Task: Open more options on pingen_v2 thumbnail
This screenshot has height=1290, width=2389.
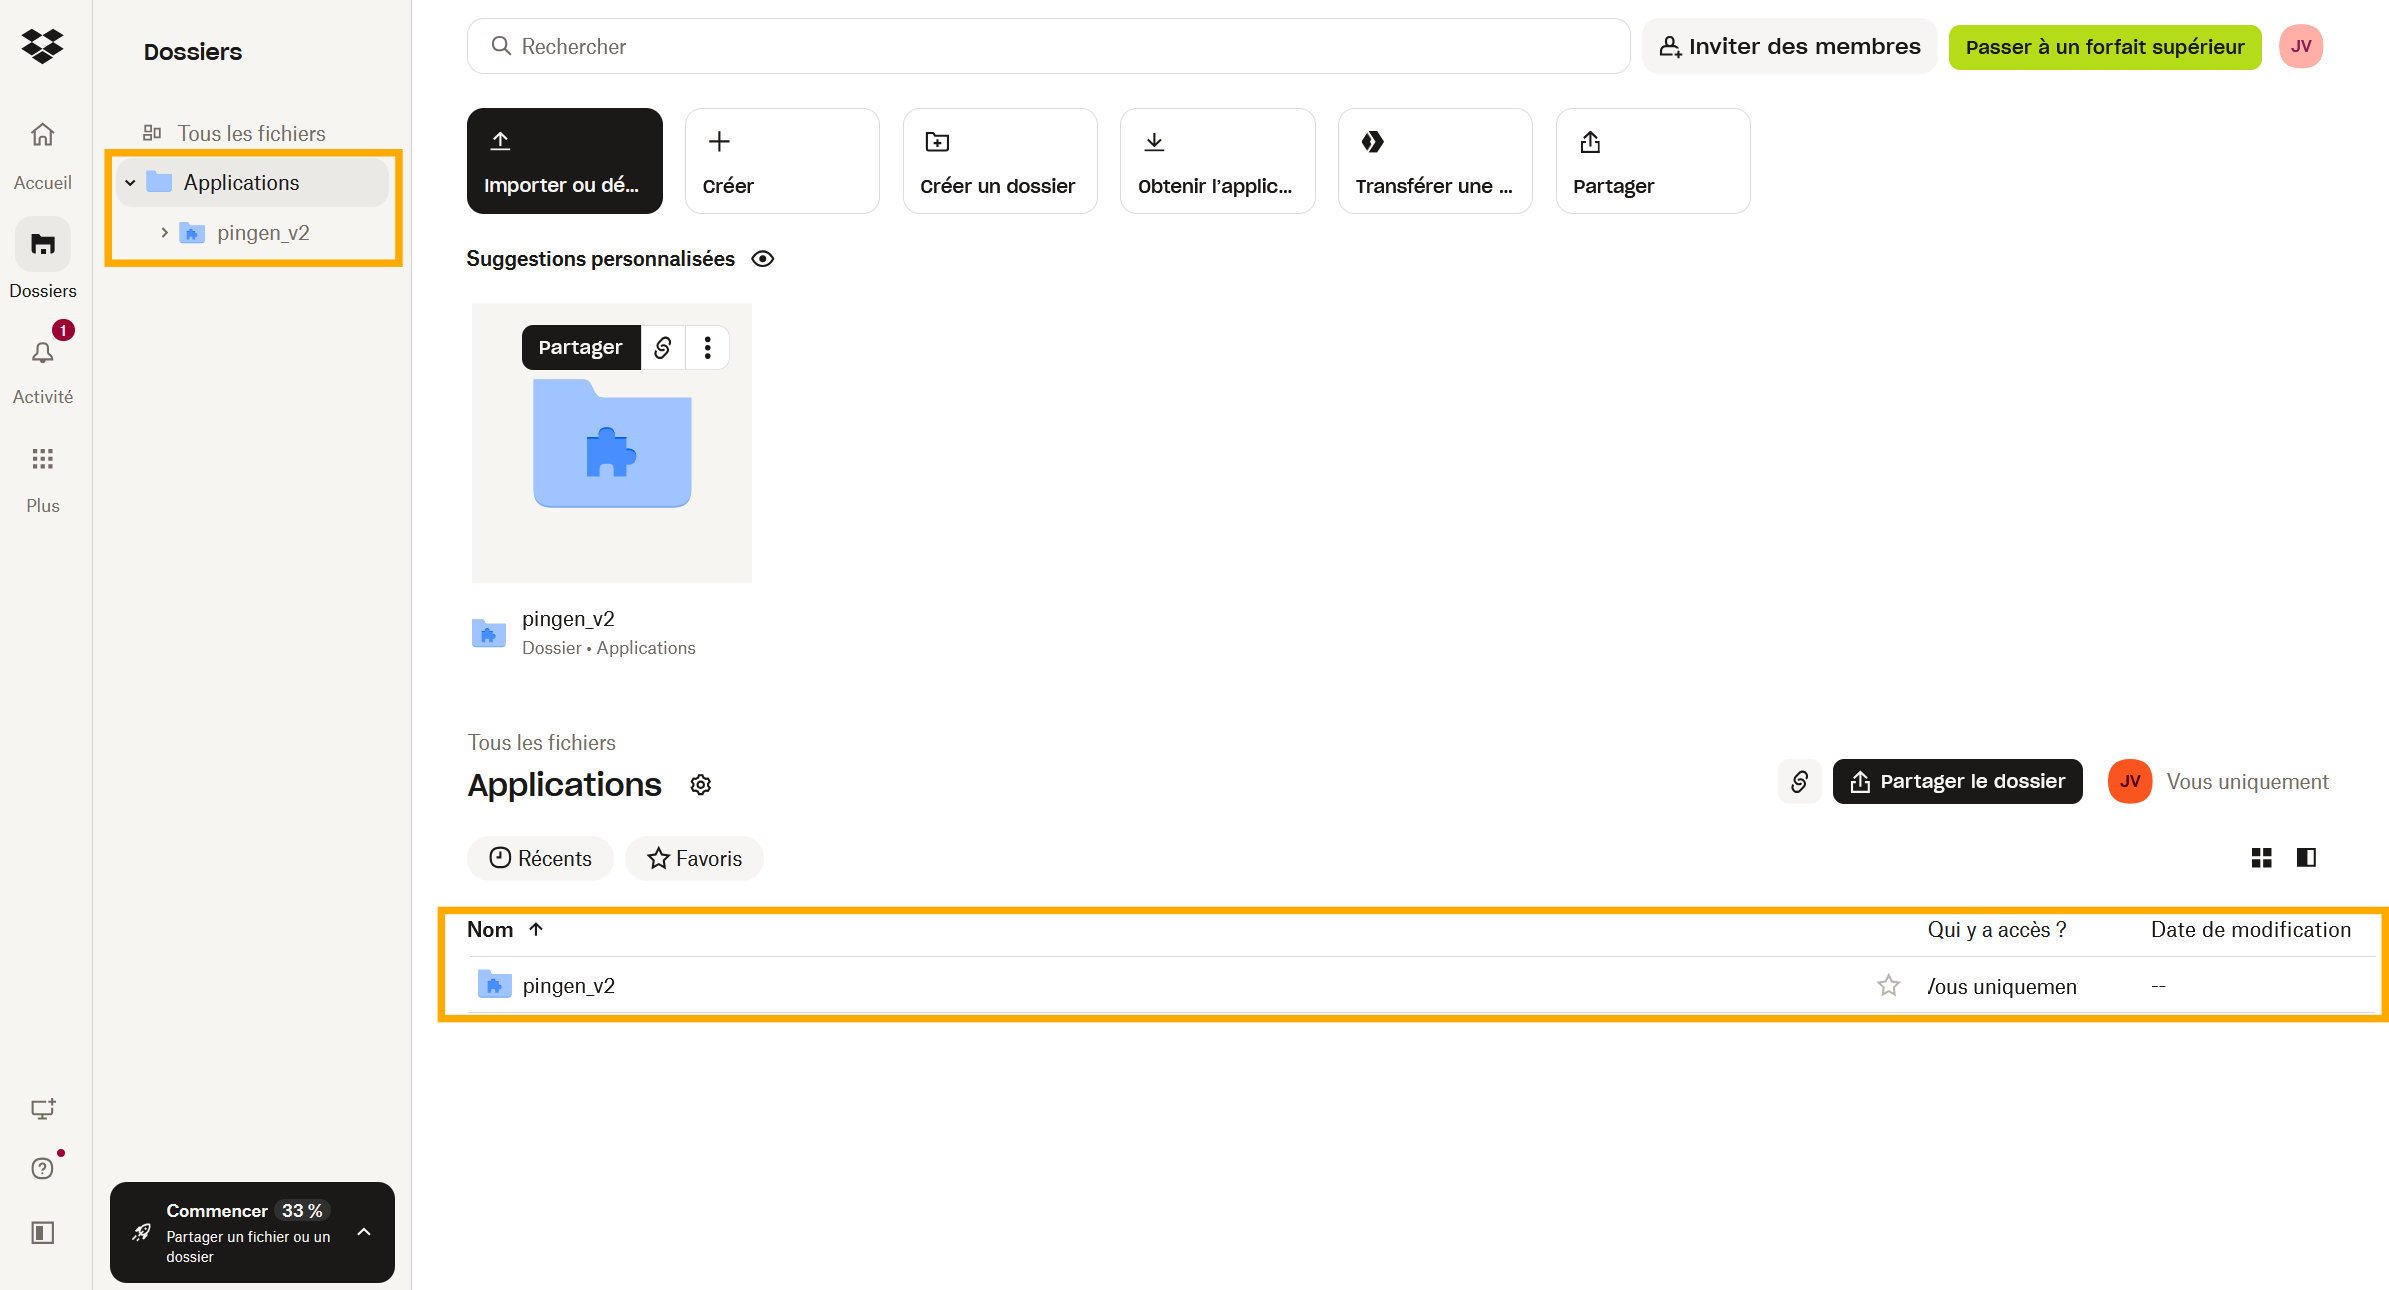Action: (708, 347)
